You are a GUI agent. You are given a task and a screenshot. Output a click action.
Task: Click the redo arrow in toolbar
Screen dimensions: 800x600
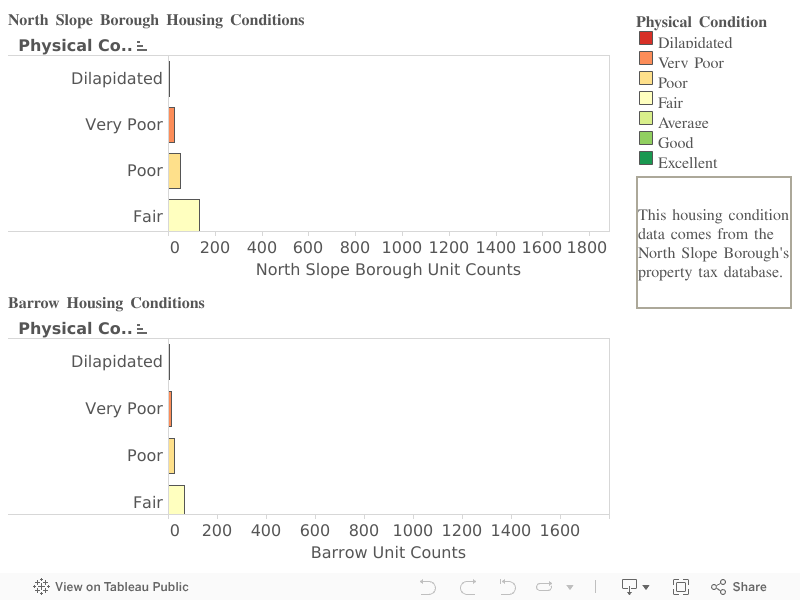tap(467, 587)
